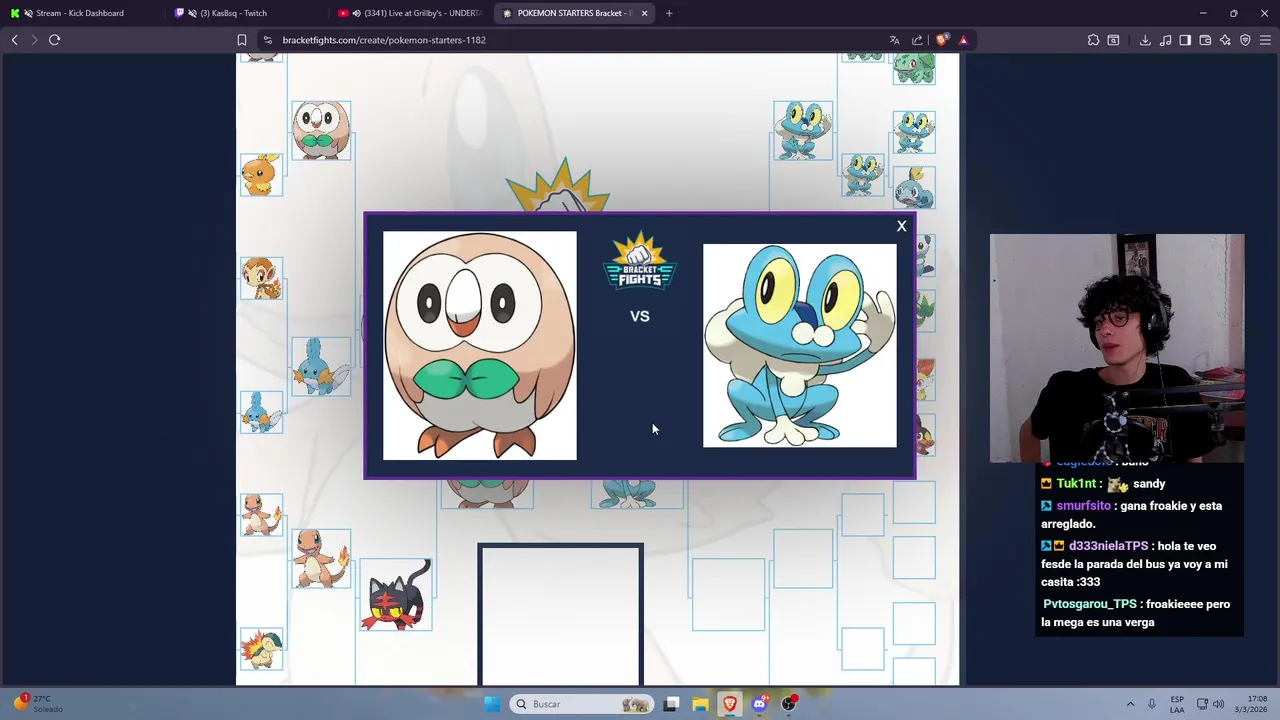The image size is (1280, 720).
Task: Open browser main hamburger menu
Action: click(1265, 40)
